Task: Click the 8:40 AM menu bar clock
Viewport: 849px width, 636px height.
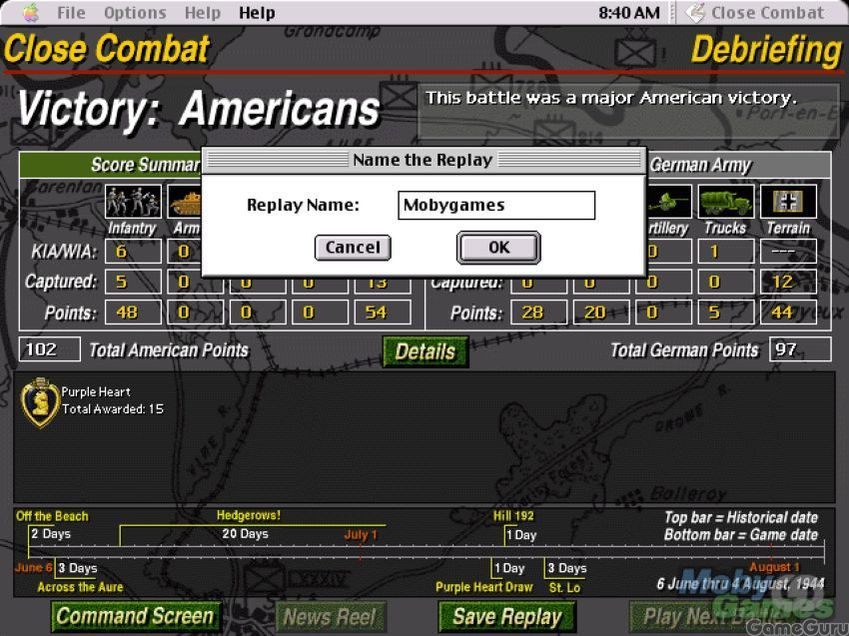Action: pos(629,12)
